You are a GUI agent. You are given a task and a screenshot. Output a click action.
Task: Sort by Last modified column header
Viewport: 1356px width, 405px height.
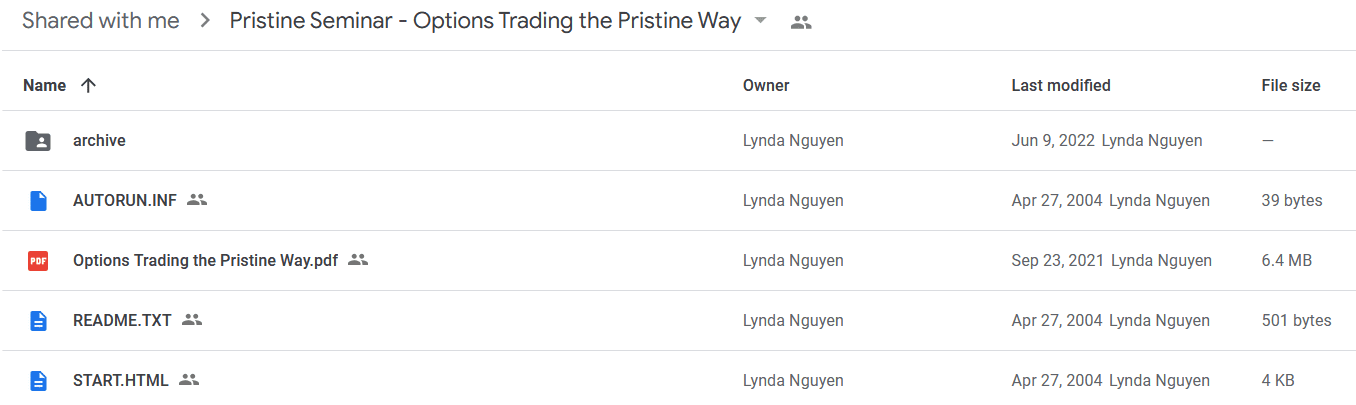(1061, 86)
